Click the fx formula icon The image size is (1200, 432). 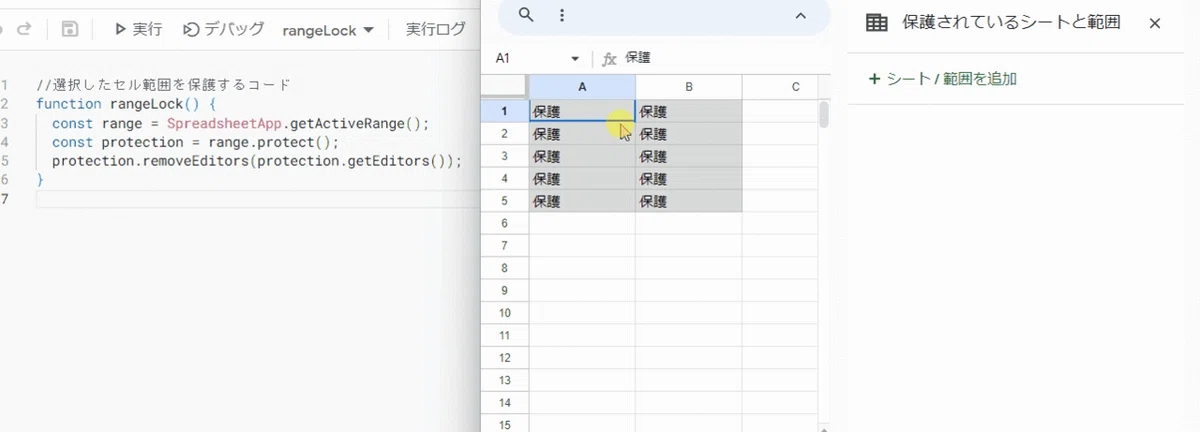(609, 59)
